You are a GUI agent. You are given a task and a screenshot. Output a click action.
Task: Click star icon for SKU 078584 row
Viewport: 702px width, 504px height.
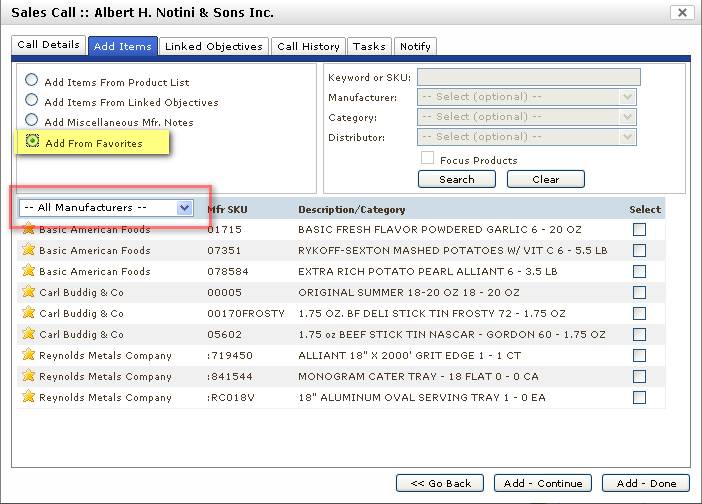point(28,271)
